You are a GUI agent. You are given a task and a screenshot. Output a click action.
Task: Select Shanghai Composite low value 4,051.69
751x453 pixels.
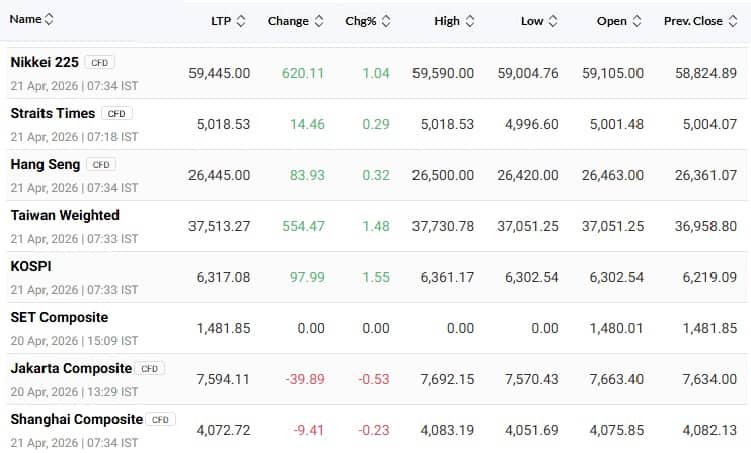tap(532, 430)
